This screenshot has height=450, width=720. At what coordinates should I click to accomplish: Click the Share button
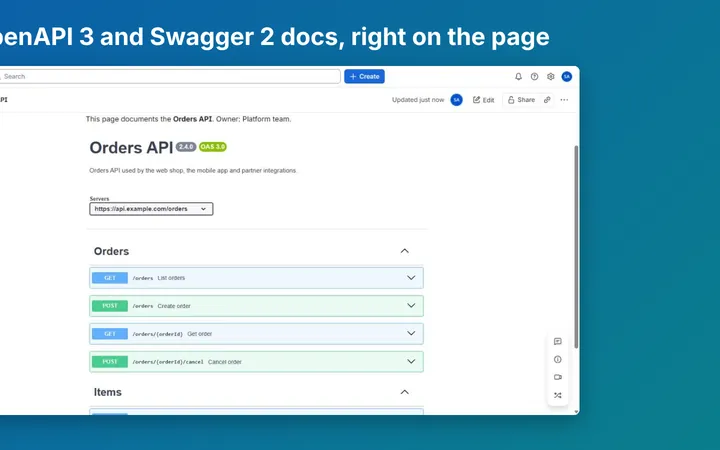(522, 100)
